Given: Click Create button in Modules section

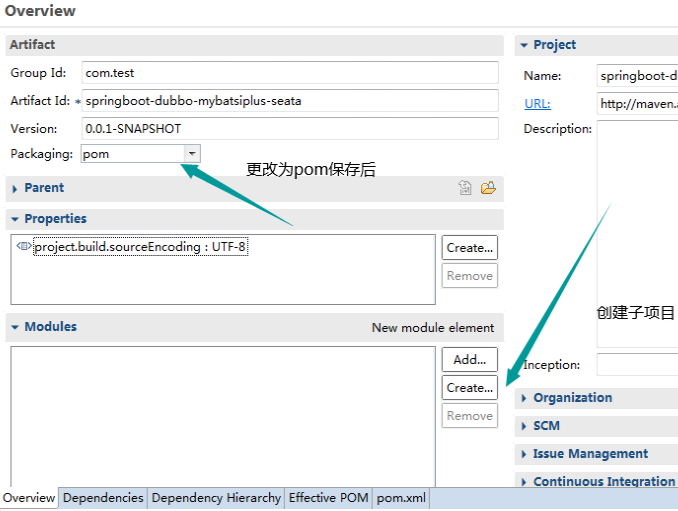Looking at the screenshot, I should (469, 388).
